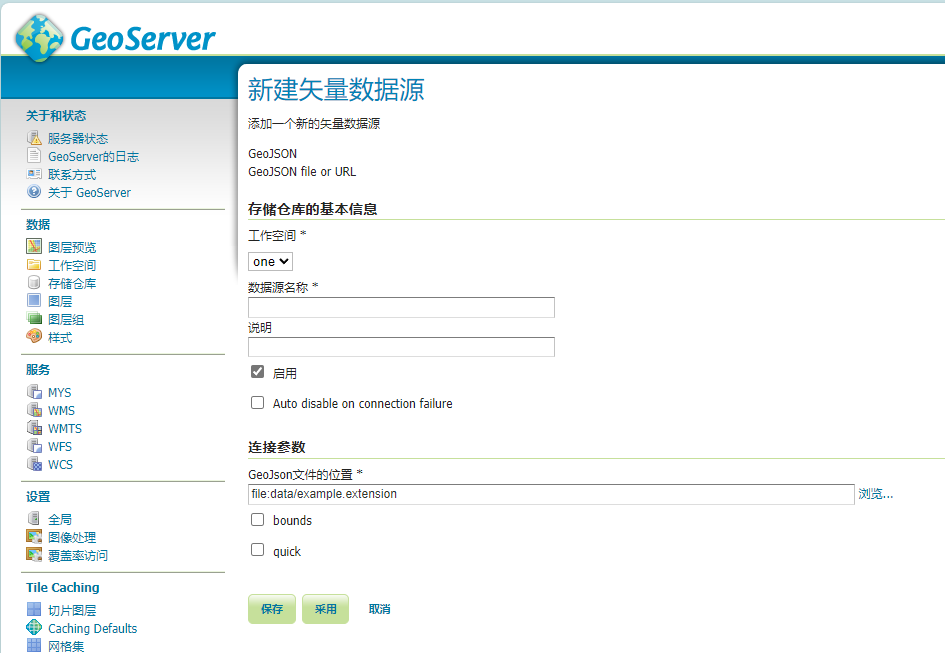Click the 新建矢量数据源 page heading
The width and height of the screenshot is (945, 653).
click(336, 89)
